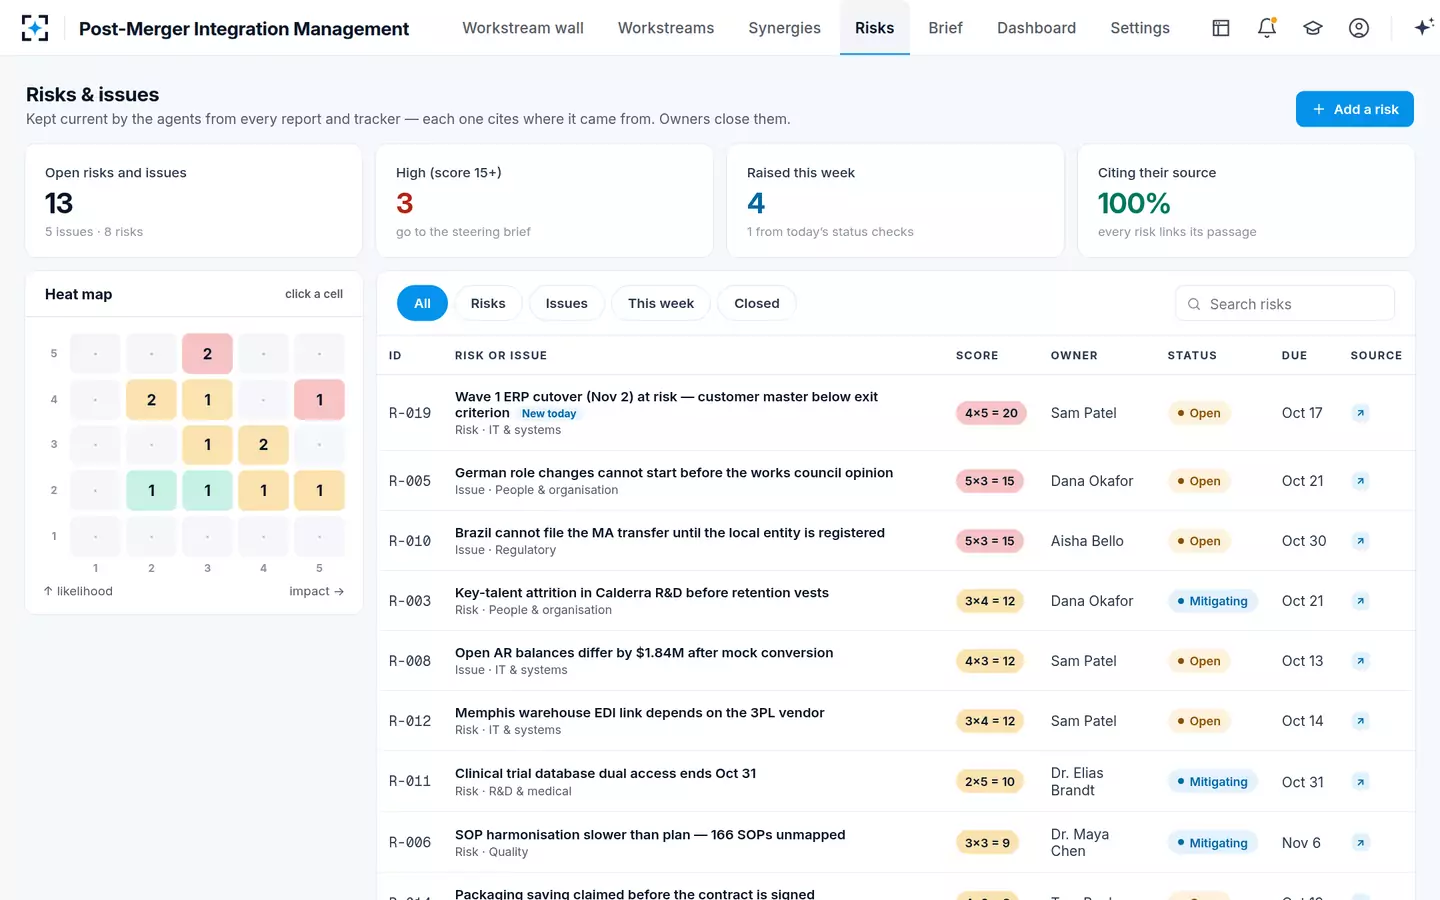The height and width of the screenshot is (900, 1440).
Task: Sort by the SCORE column header
Action: (x=977, y=355)
